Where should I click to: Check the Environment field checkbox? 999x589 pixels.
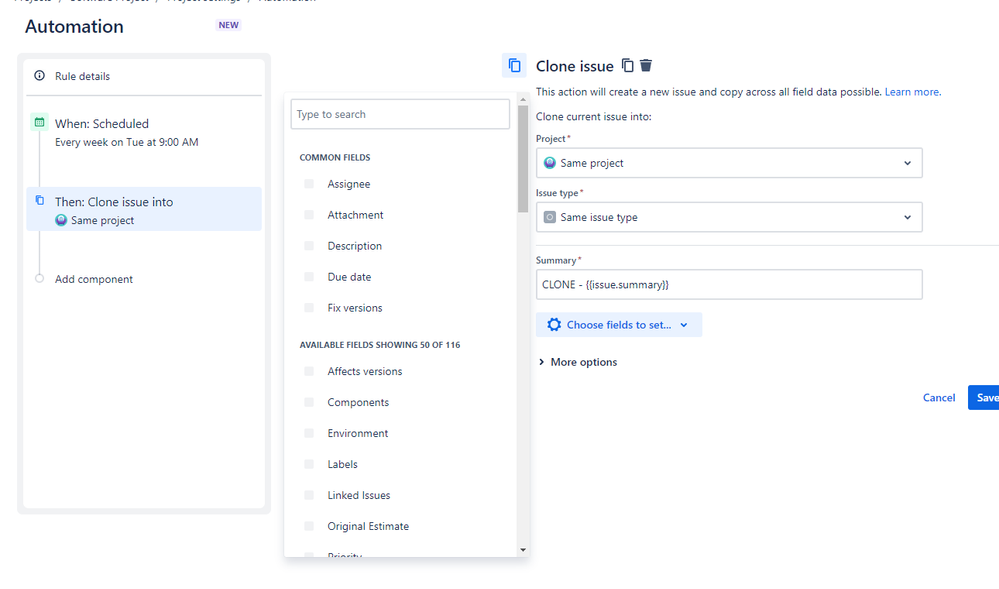309,433
